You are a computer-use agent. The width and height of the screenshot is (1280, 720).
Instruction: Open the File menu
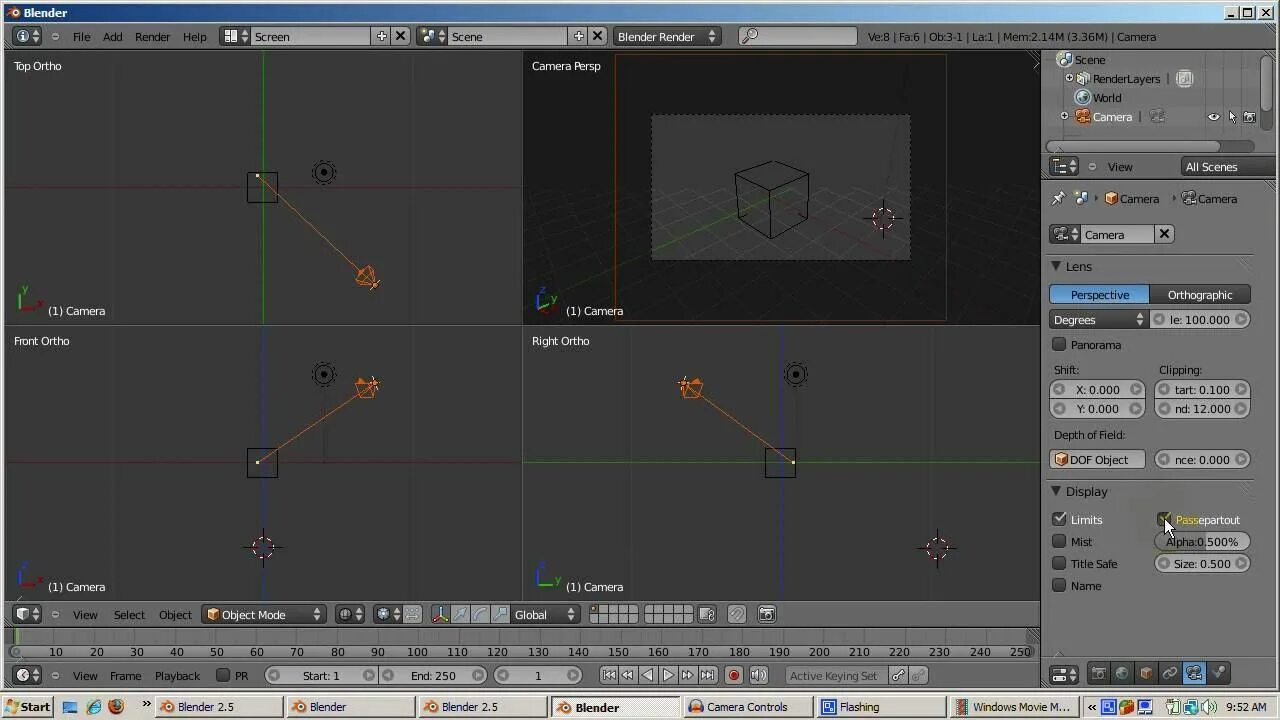pos(81,36)
